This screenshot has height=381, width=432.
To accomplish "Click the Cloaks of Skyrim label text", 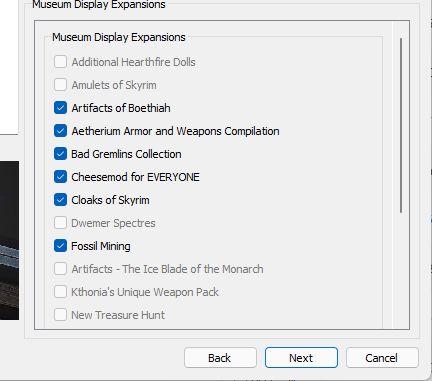I will pos(110,200).
